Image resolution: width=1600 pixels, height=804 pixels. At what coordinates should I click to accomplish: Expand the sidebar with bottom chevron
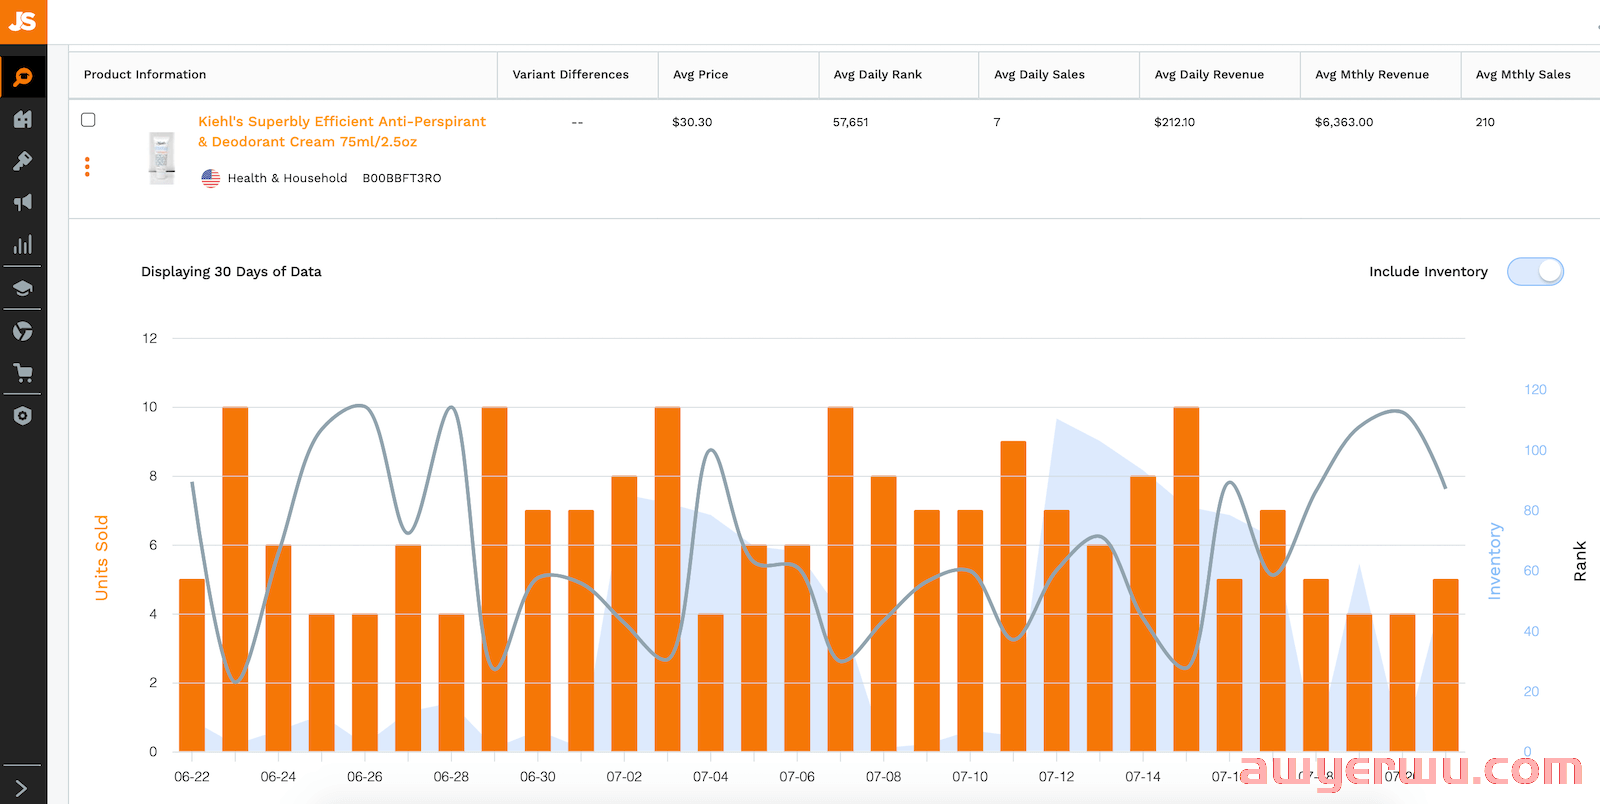point(22,788)
